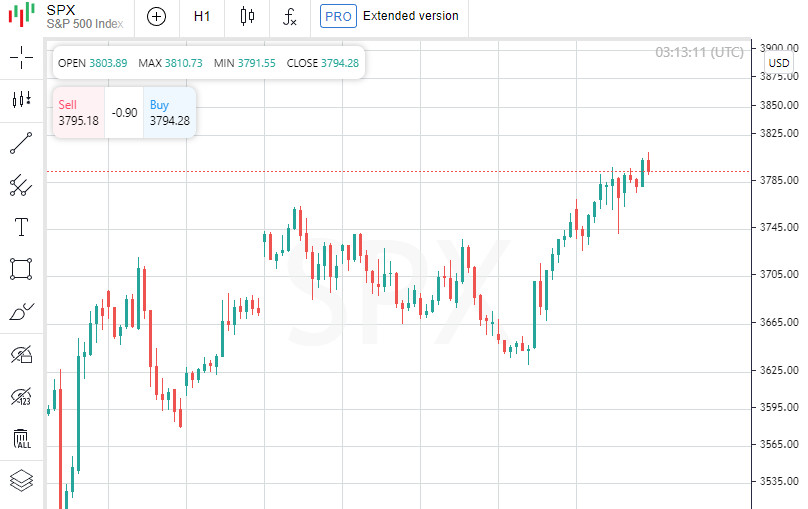
Task: Add a symbol with the plus icon
Action: (156, 16)
